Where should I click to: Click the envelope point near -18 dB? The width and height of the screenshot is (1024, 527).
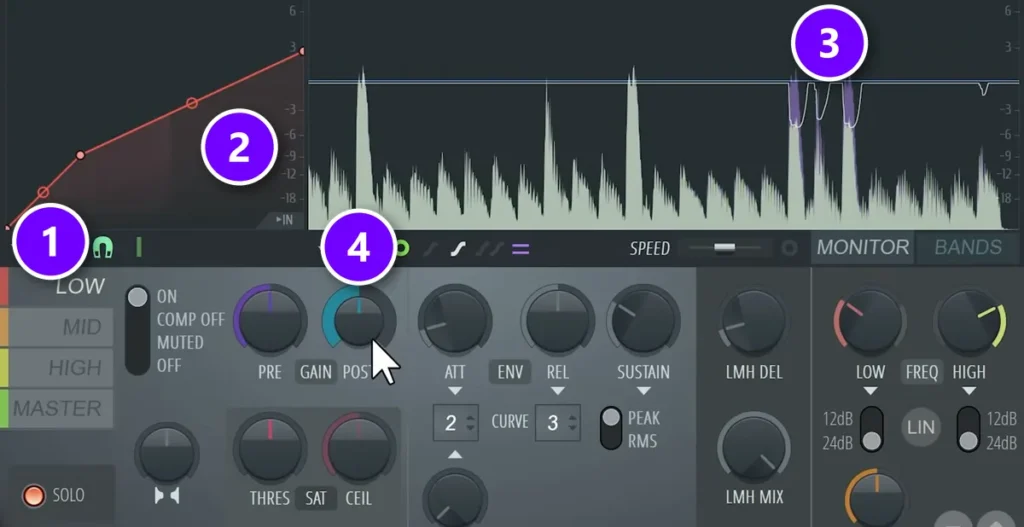click(43, 192)
